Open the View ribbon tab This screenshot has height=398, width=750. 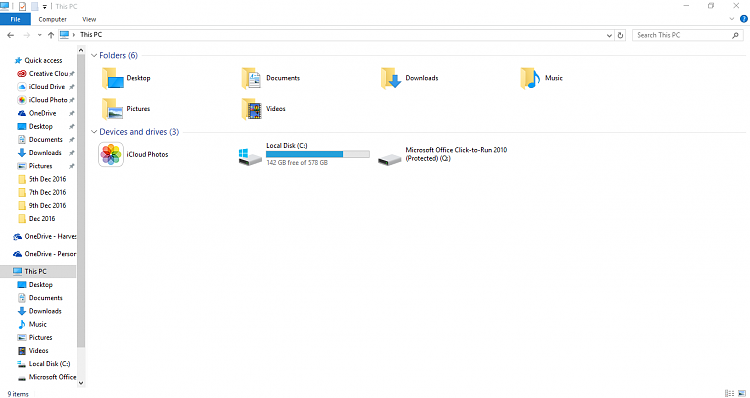[89, 19]
